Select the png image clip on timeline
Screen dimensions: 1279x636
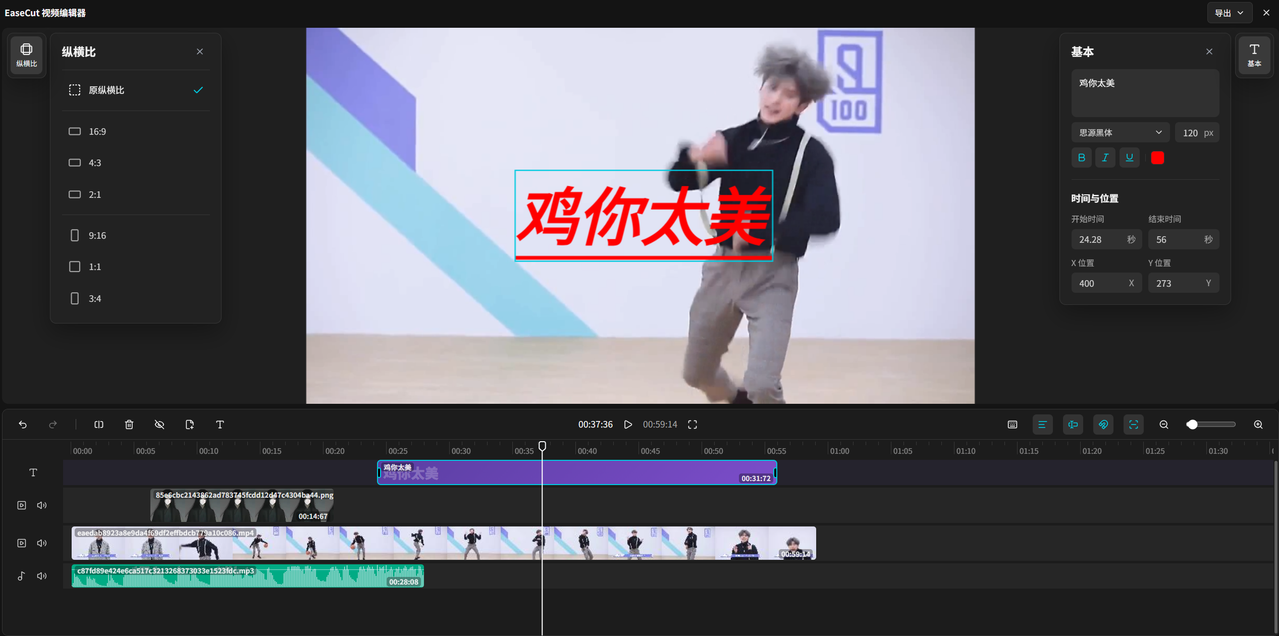pos(242,505)
